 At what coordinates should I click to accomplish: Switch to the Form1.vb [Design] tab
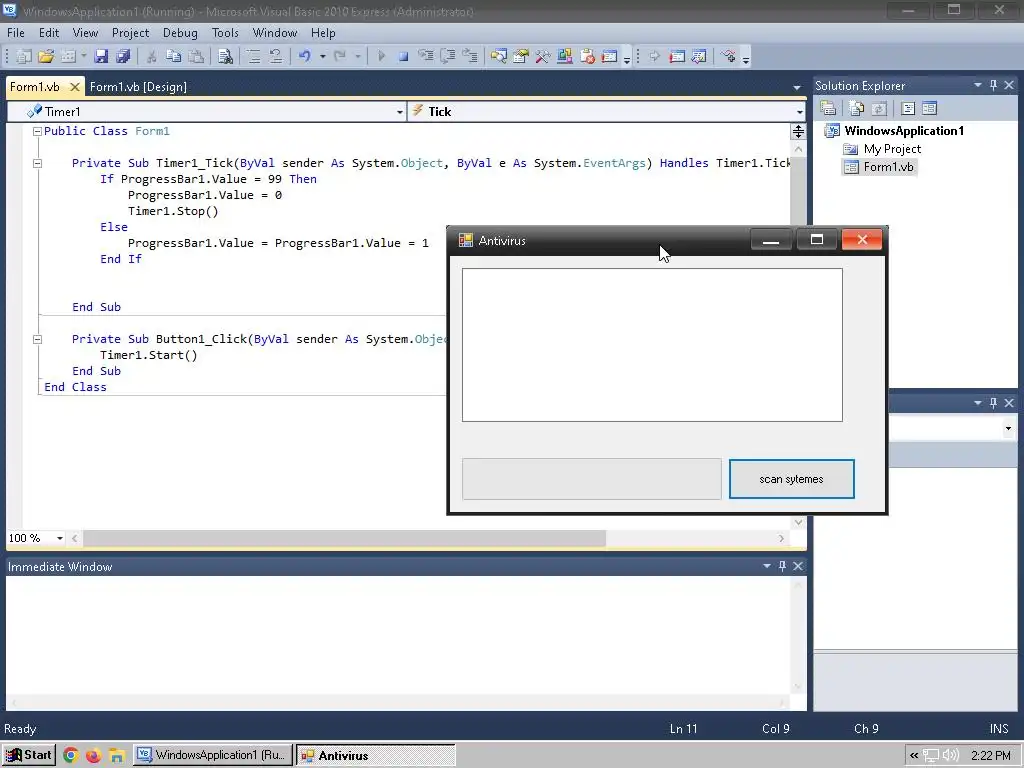[138, 87]
